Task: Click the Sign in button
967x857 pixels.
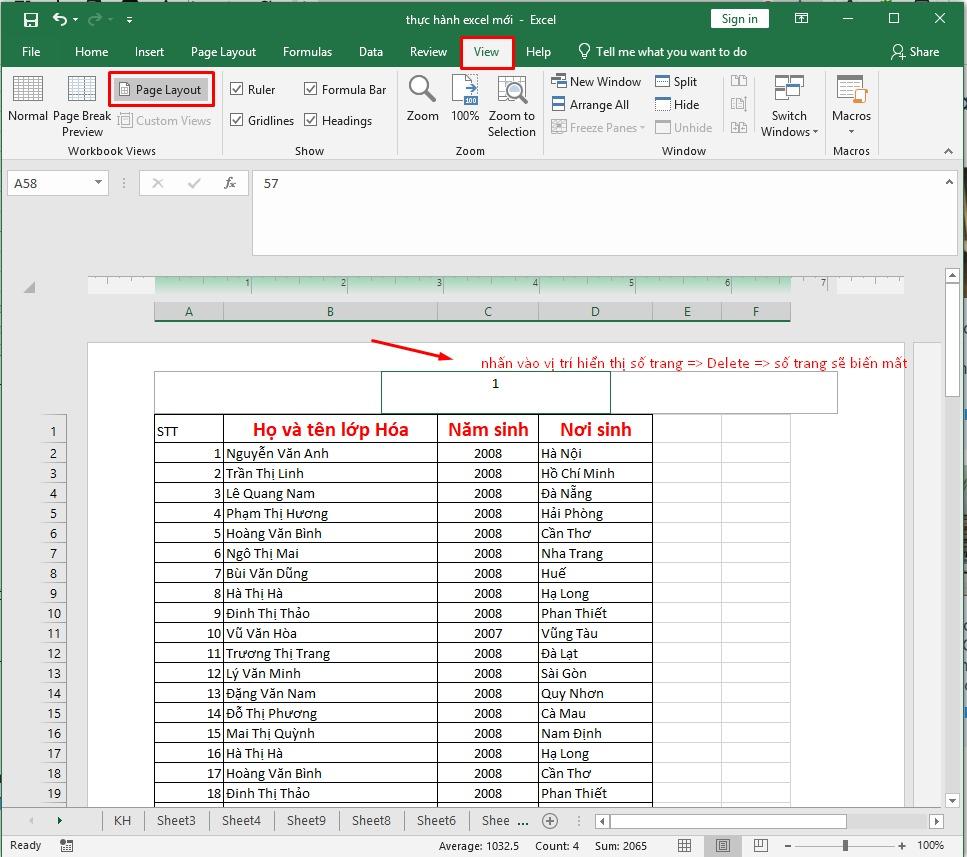Action: coord(739,18)
